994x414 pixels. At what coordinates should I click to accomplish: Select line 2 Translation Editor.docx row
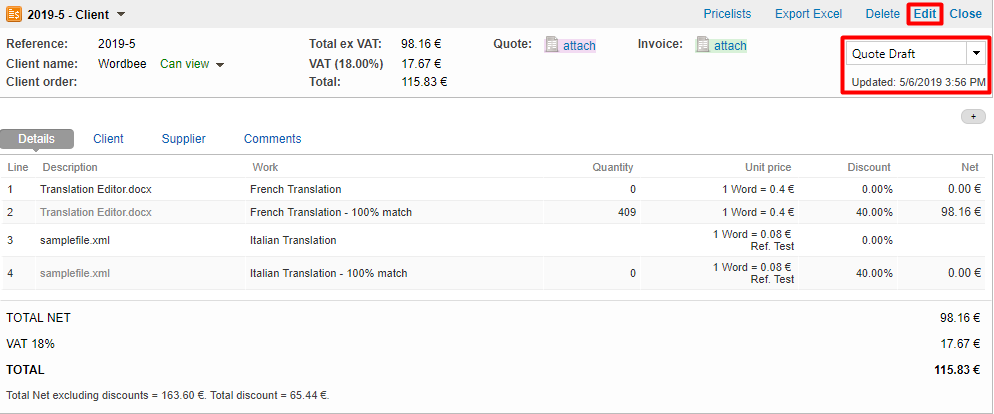click(96, 212)
